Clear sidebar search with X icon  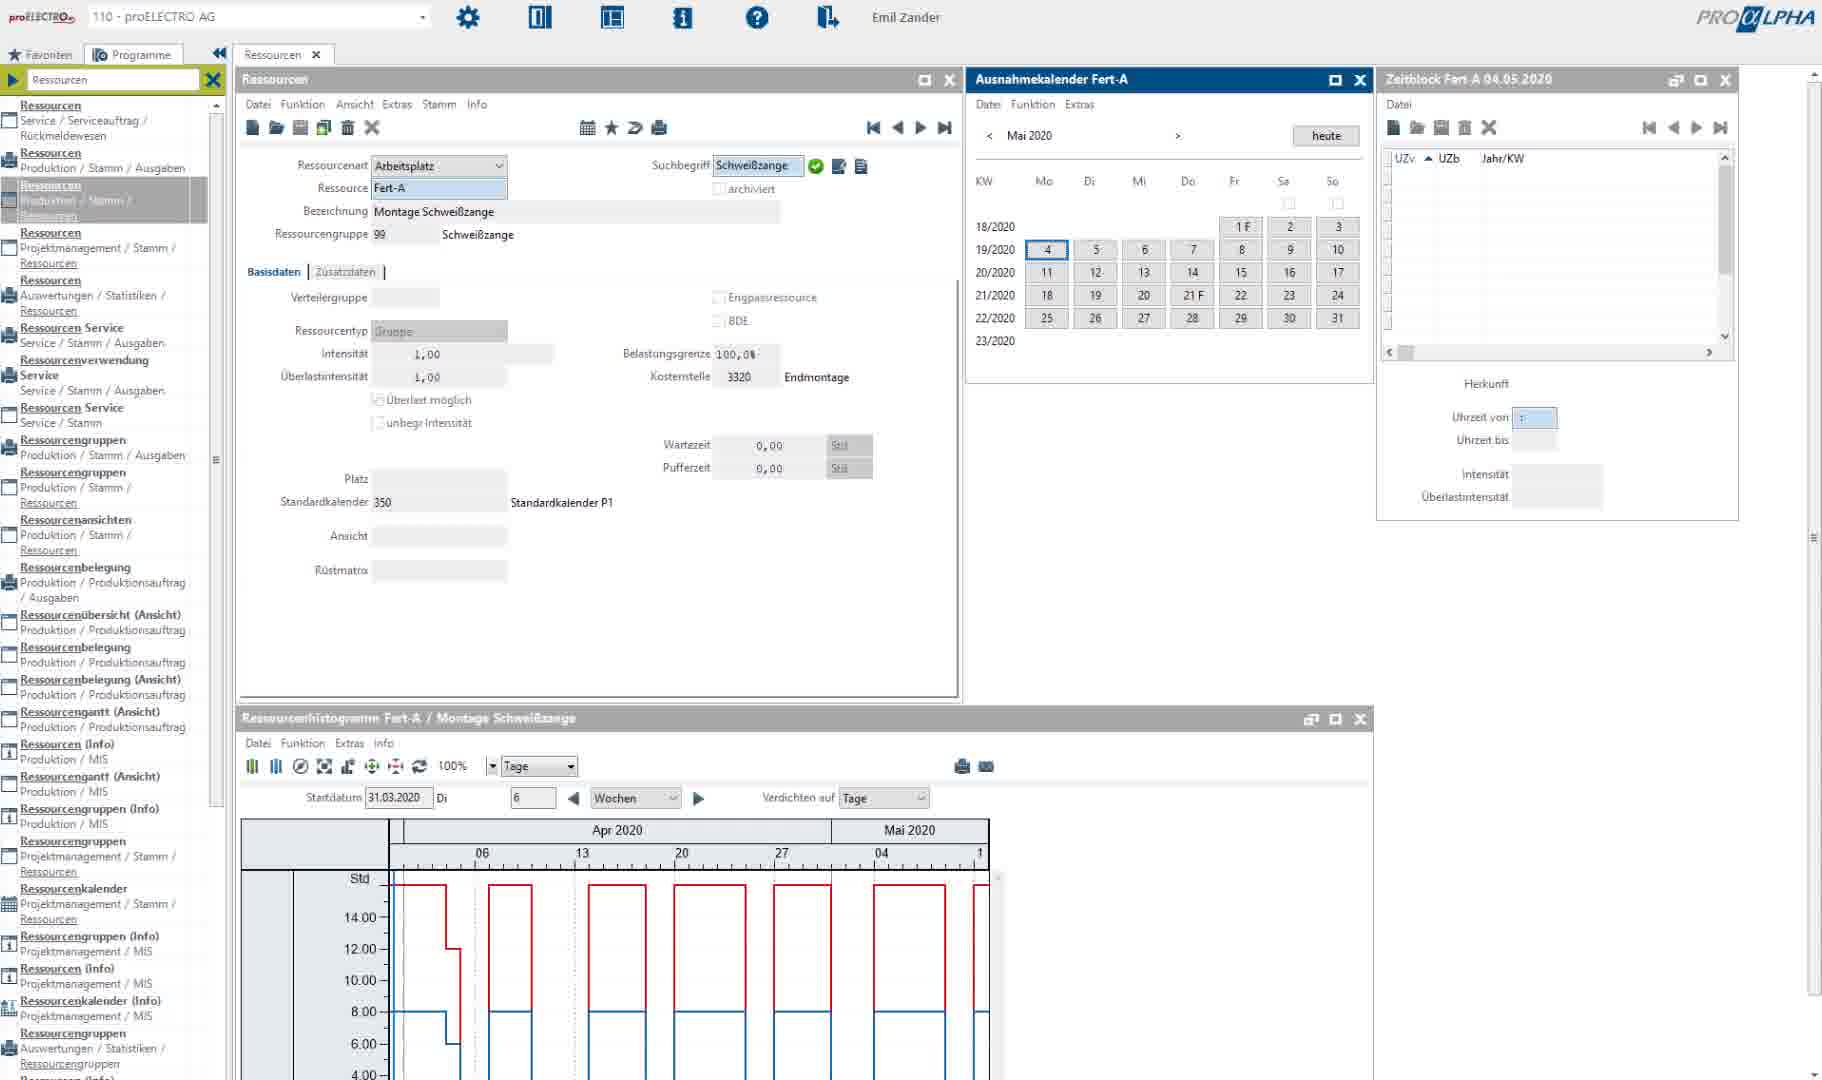point(213,80)
